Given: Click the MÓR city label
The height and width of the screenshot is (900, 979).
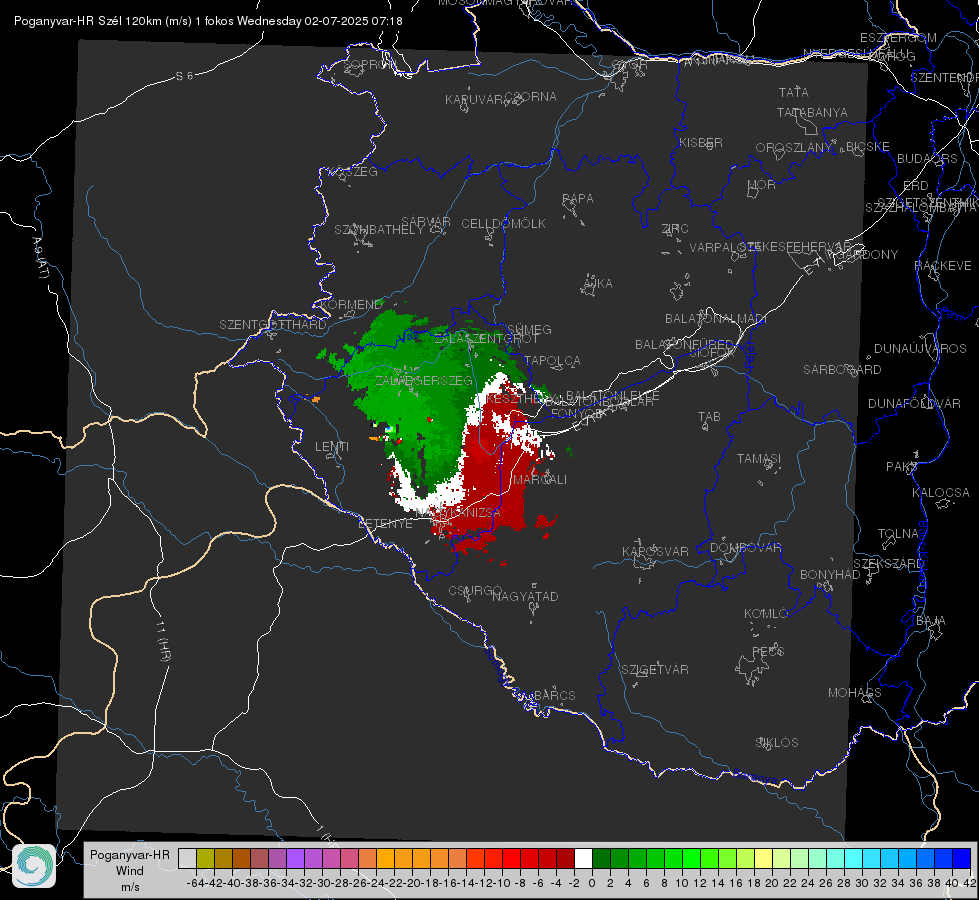Looking at the screenshot, I should click(x=762, y=185).
